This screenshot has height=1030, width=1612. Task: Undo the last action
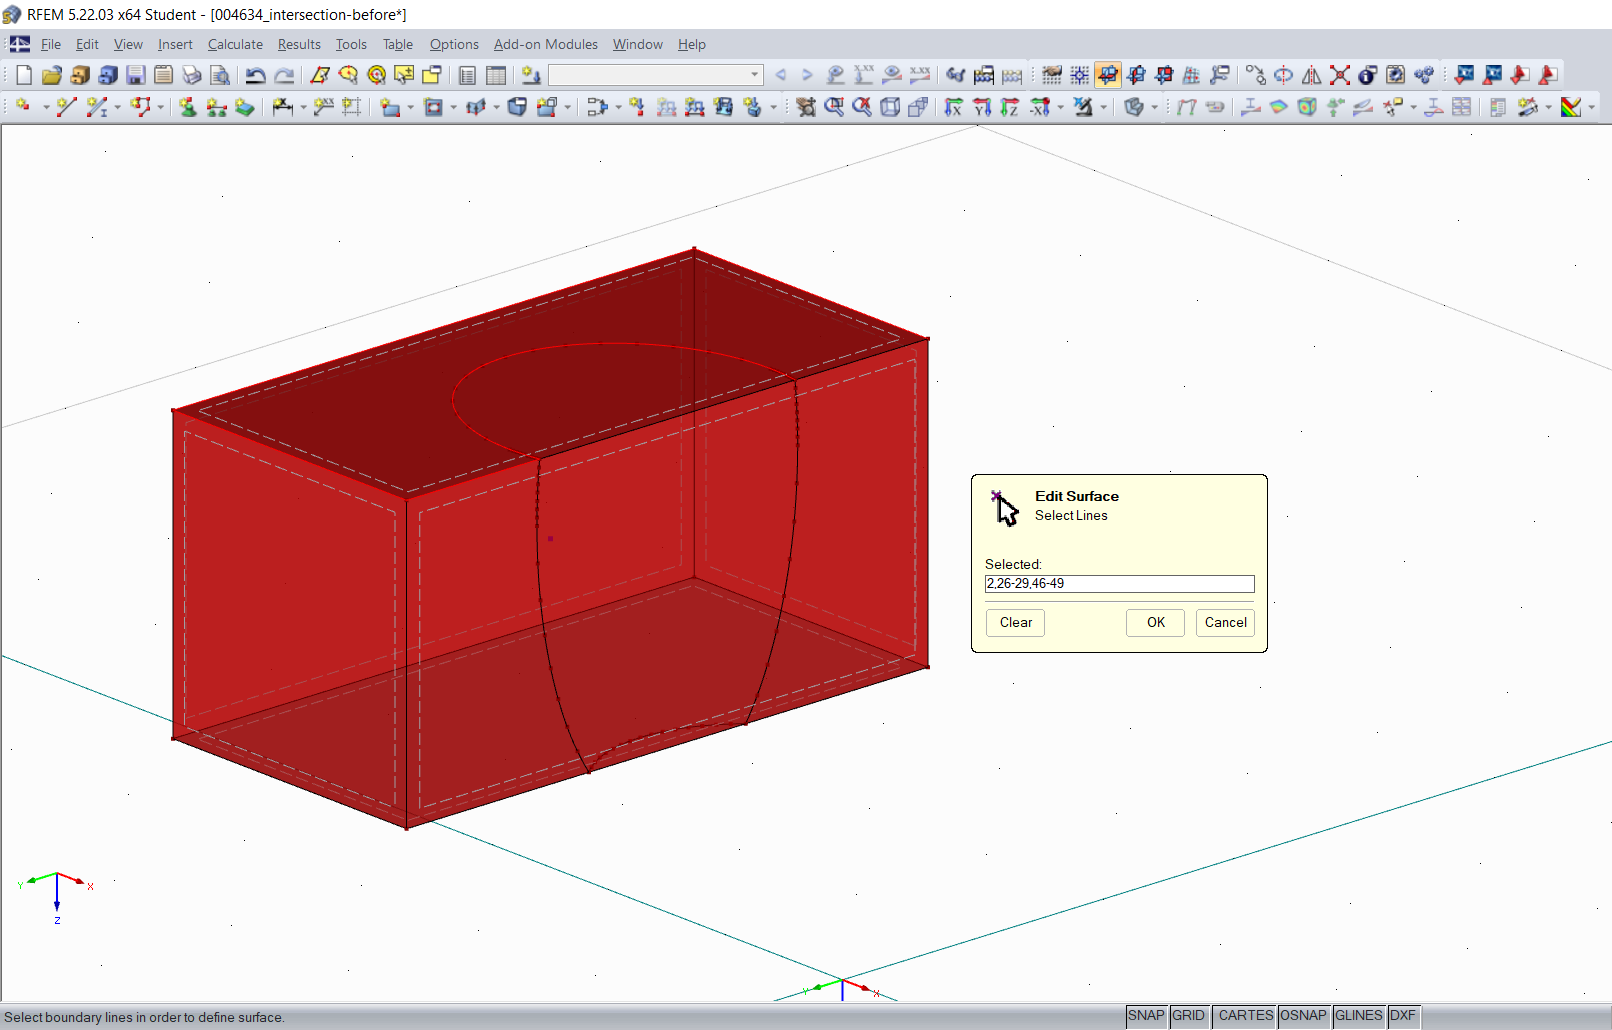click(256, 75)
